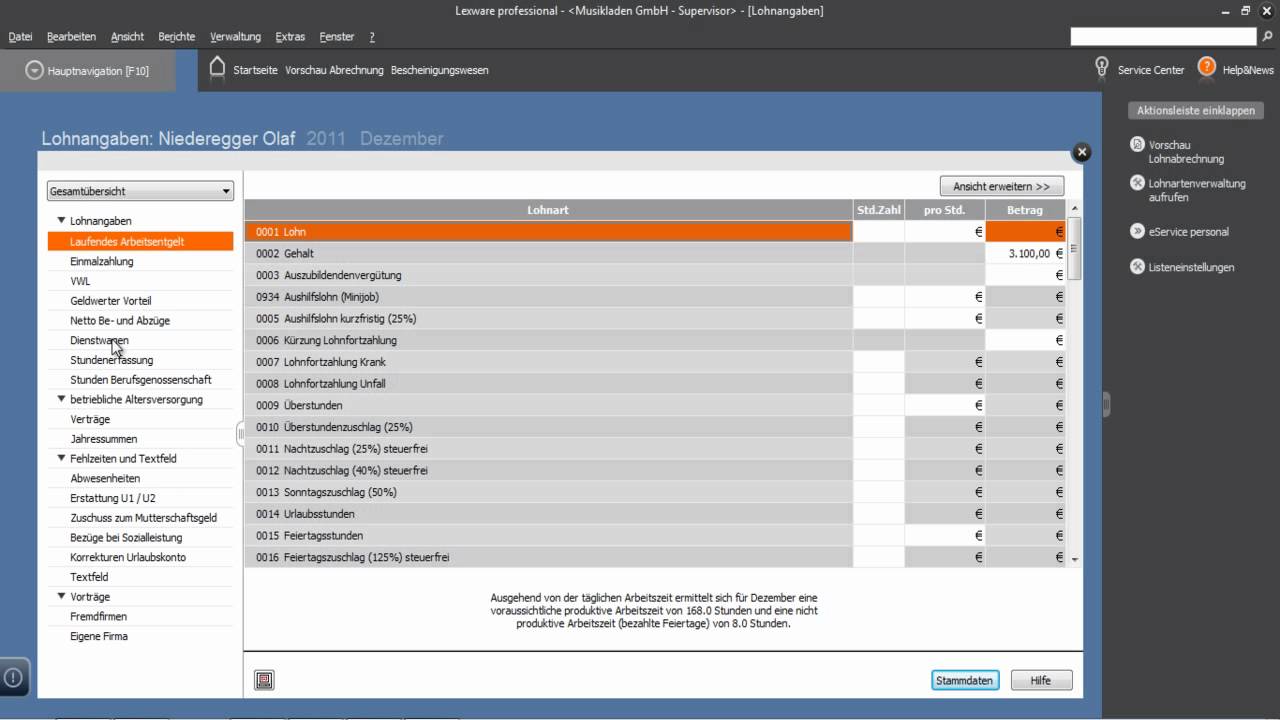The image size is (1280, 720).
Task: Click the up arrow of the table scrollbar
Action: (x=1075, y=208)
